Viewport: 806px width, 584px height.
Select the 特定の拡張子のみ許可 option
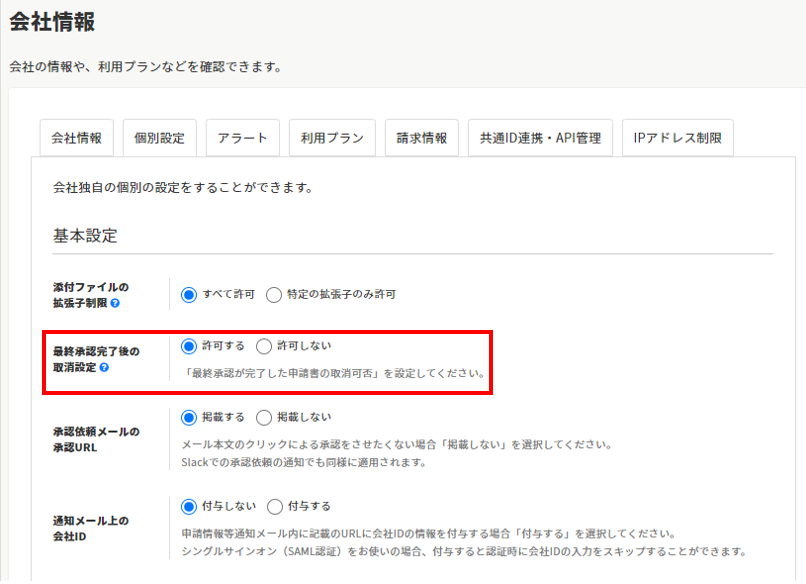tap(273, 295)
